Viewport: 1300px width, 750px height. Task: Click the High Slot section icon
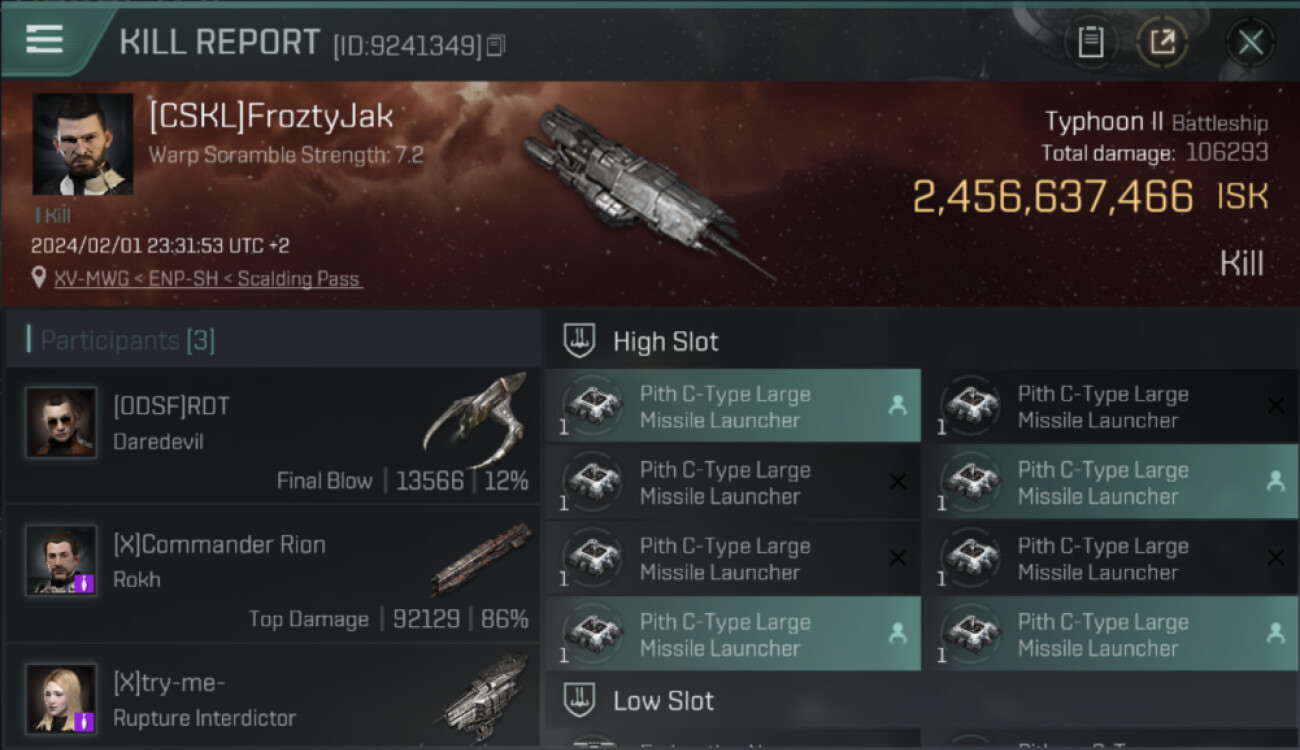pyautogui.click(x=580, y=341)
